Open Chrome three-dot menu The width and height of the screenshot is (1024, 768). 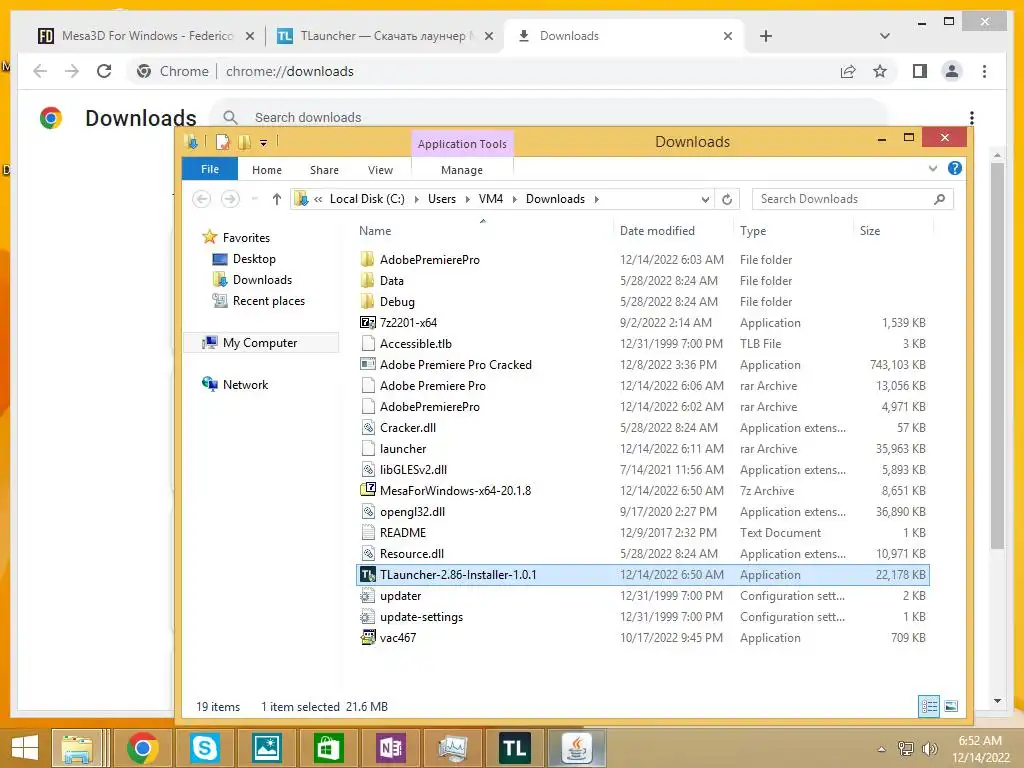pyautogui.click(x=984, y=71)
